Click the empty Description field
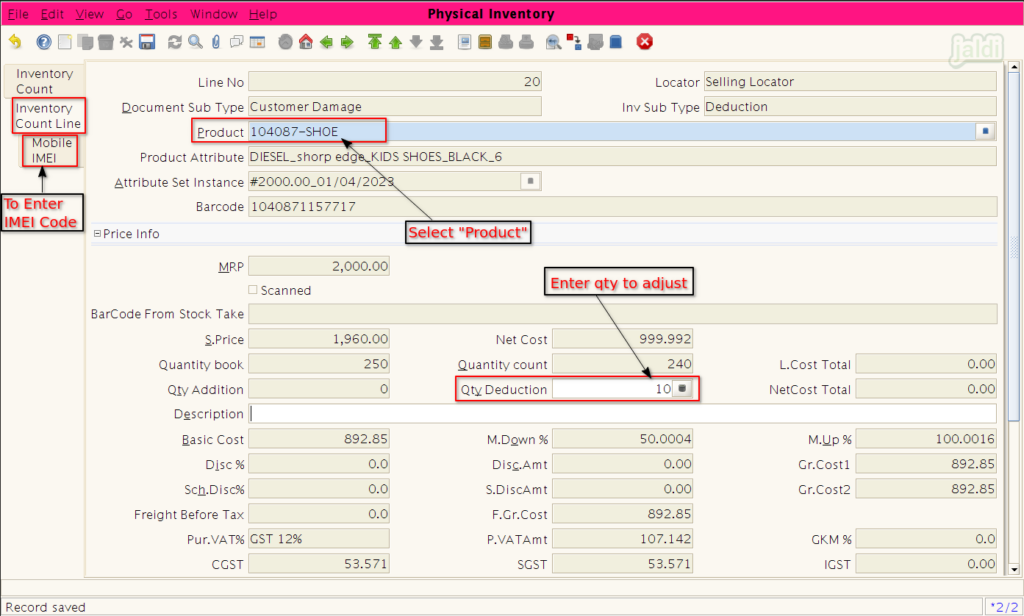This screenshot has height=616, width=1024. 623,413
